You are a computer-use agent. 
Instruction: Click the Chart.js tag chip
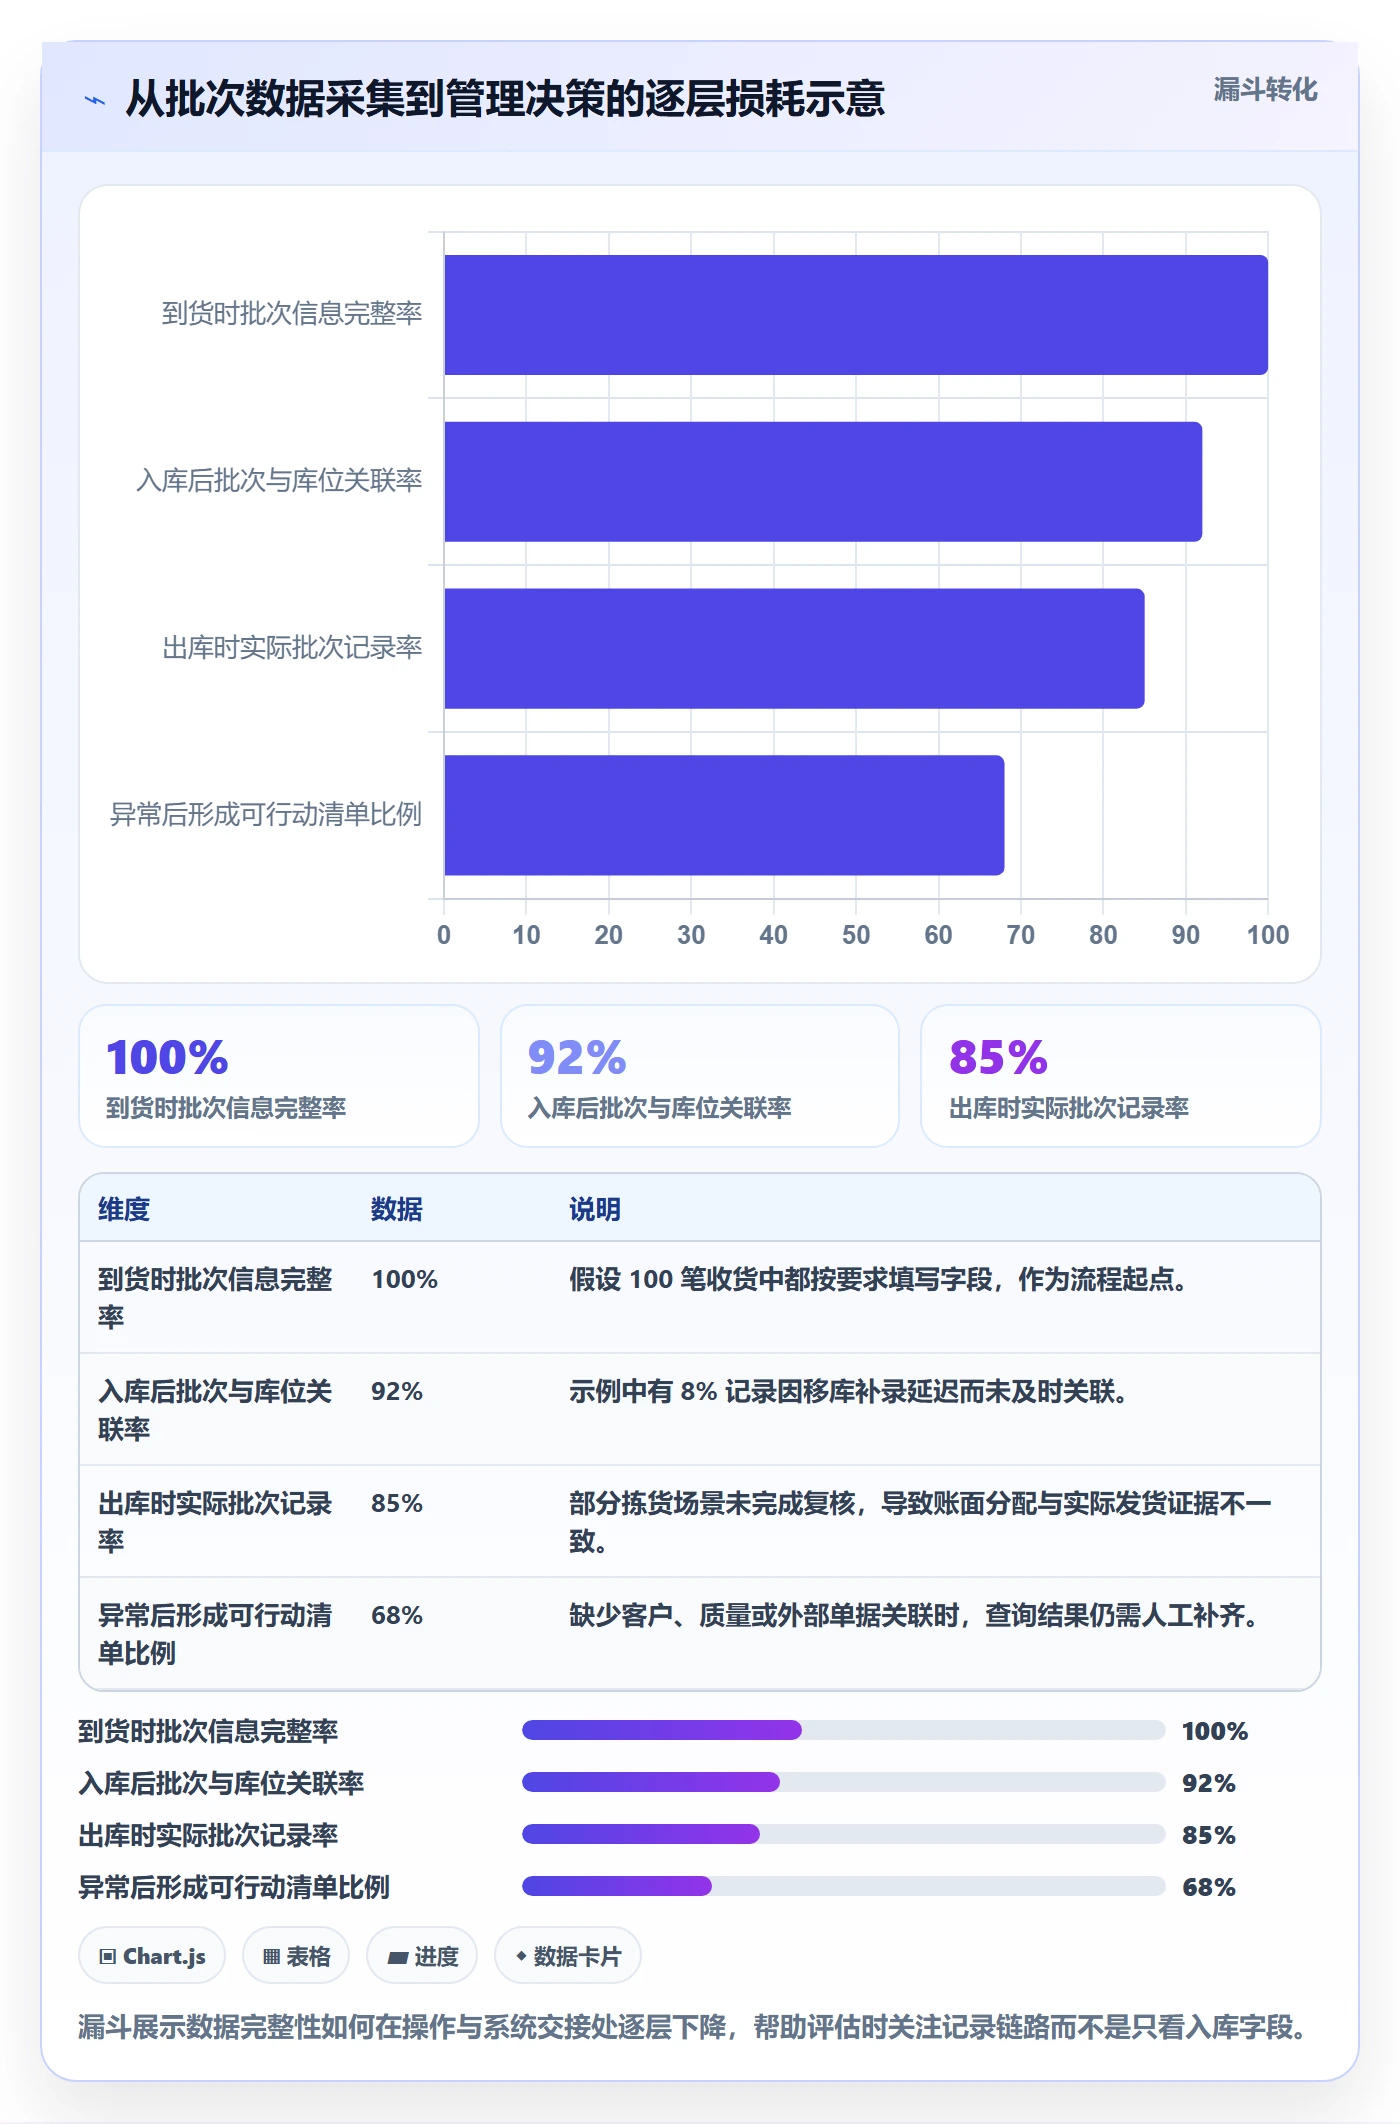[152, 1955]
